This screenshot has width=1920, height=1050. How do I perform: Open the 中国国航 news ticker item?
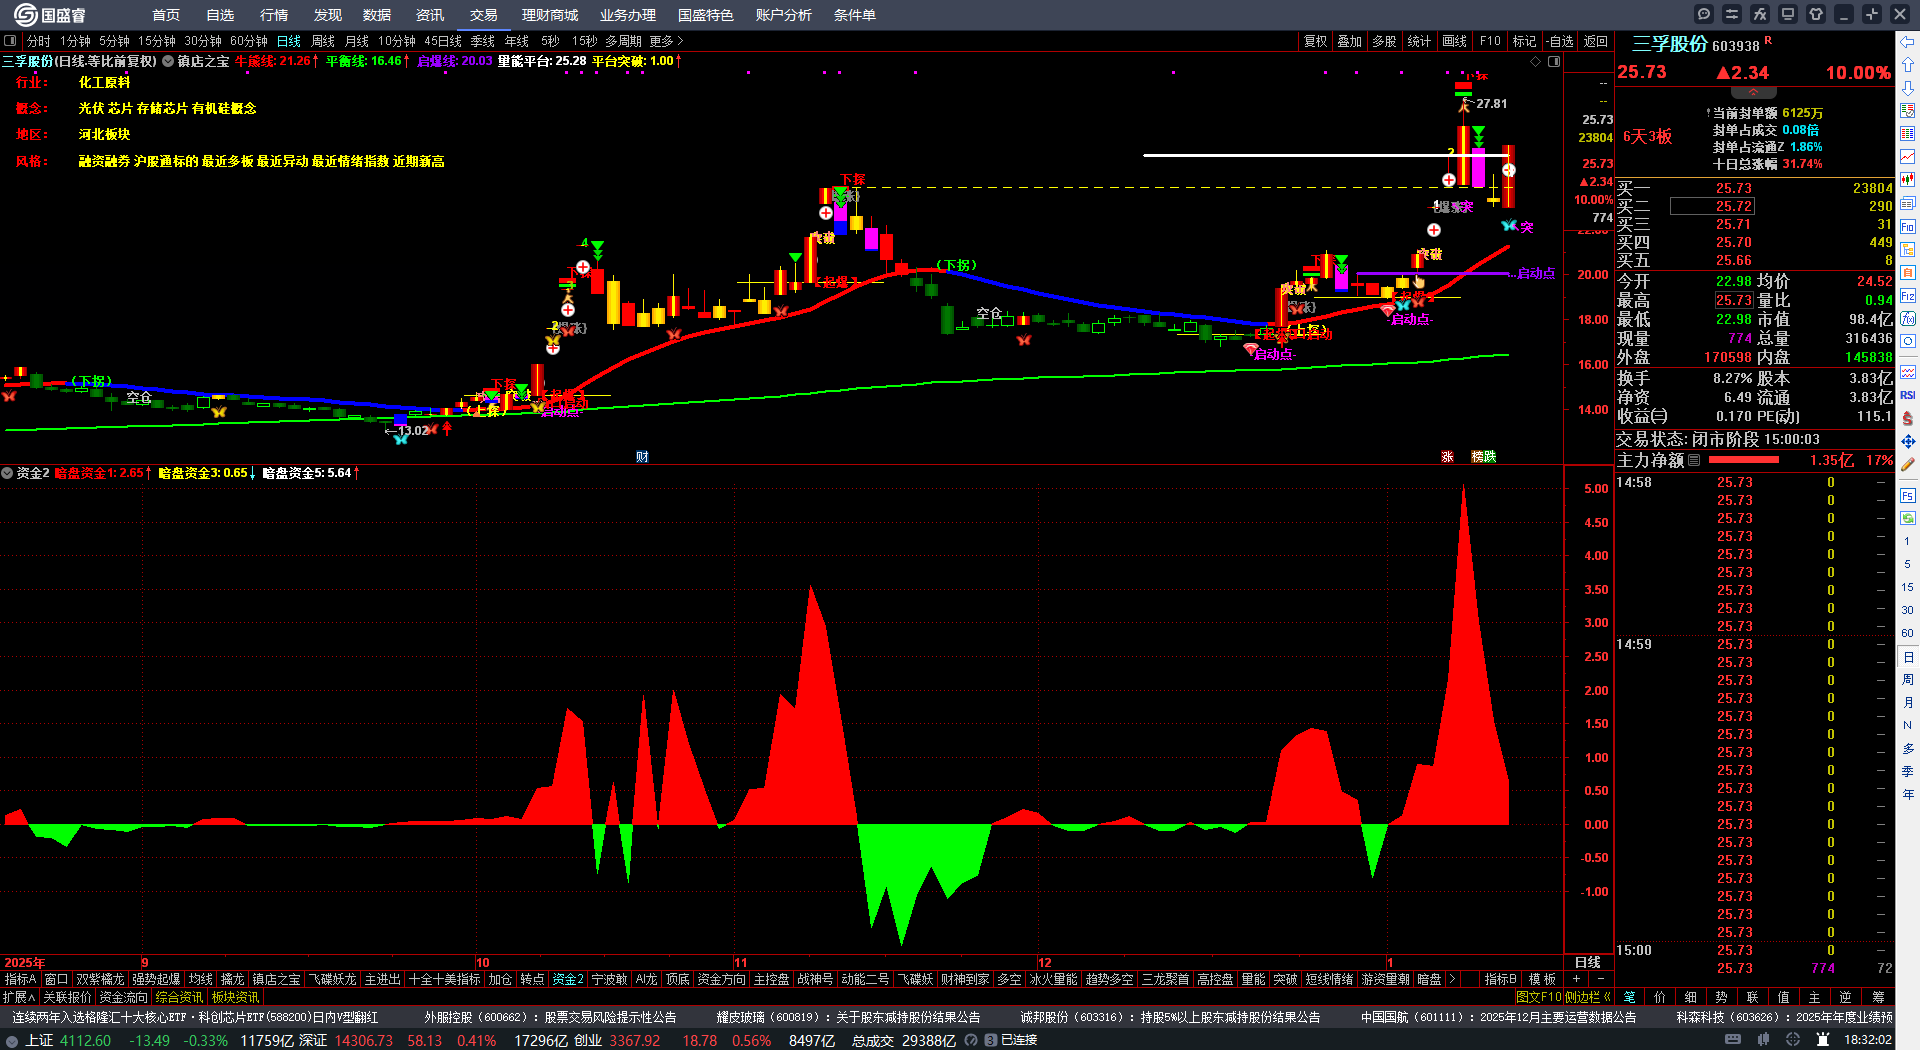[1498, 1017]
